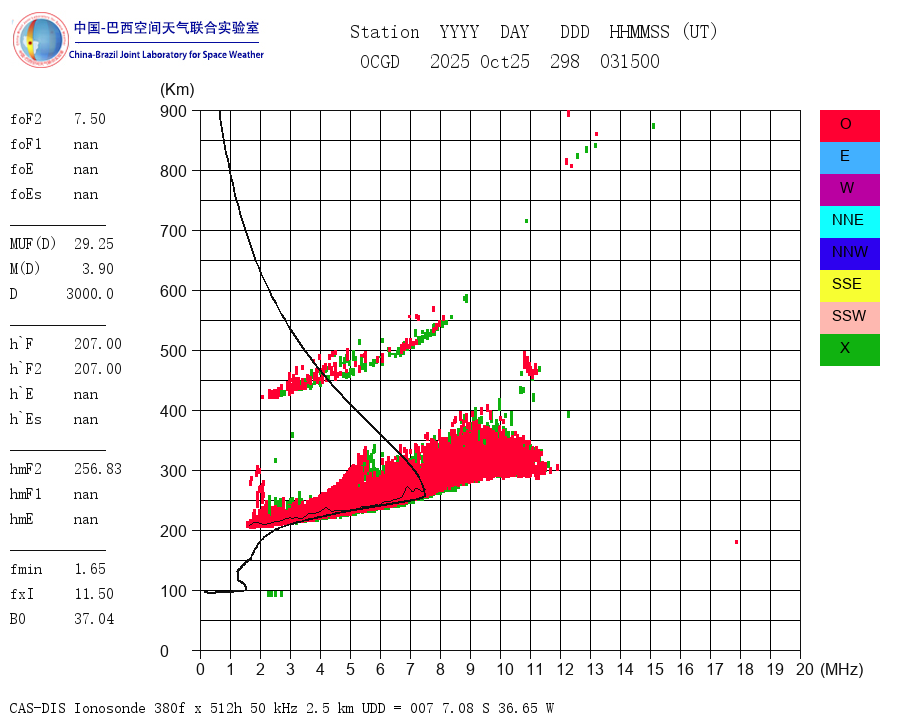Viewport: 900px width, 720px height.
Task: Select the red O legend swatch
Action: 849,126
